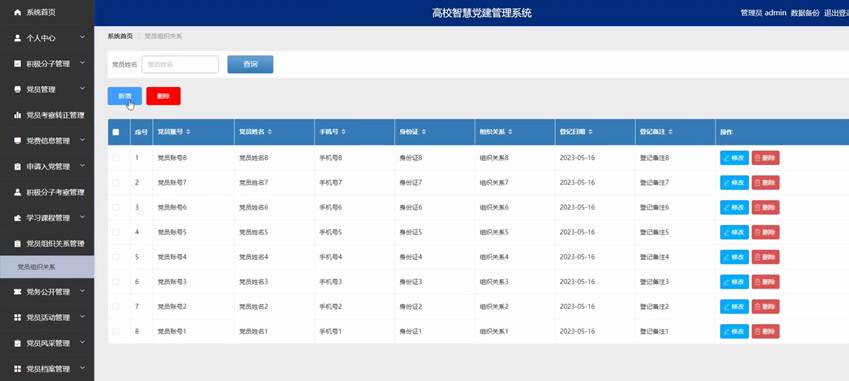The image size is (849, 381).
Task: Click the 2023-05-16 date in row 党员账号8
Action: pyautogui.click(x=577, y=158)
